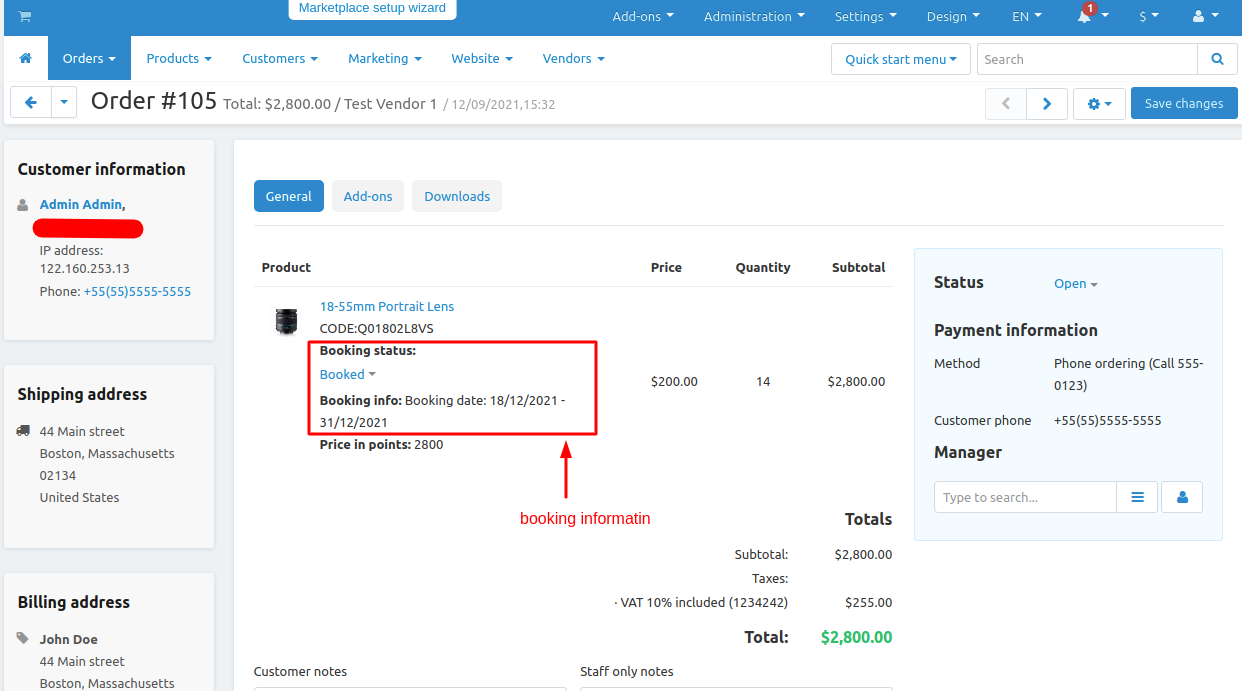Open the Quick start menu dropdown
The image size is (1242, 691).
click(901, 59)
